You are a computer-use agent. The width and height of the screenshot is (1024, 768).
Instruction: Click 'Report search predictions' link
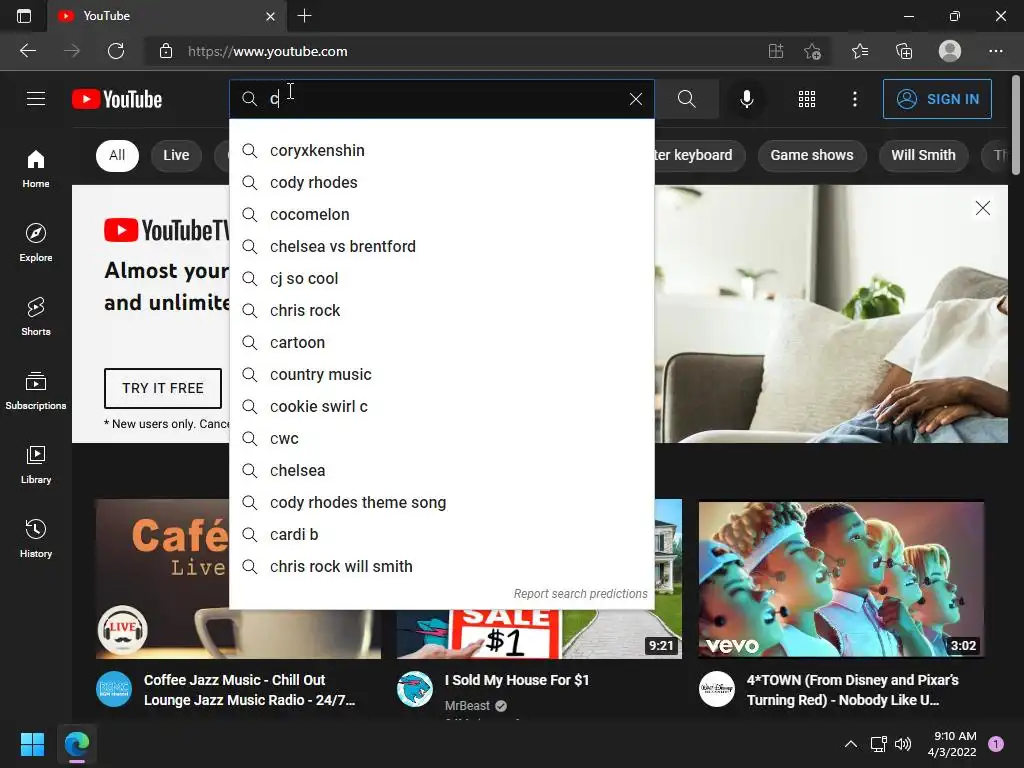coord(580,594)
